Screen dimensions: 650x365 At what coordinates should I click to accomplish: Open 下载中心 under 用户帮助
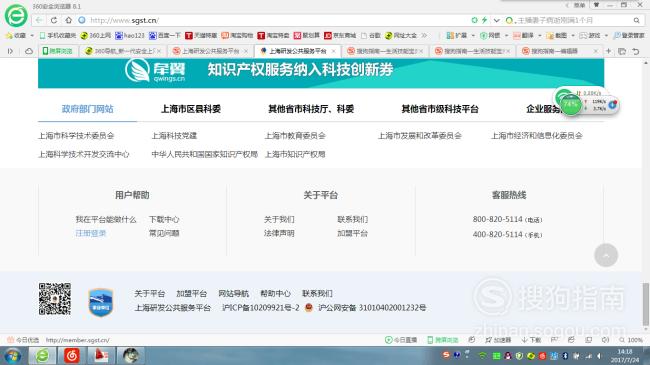click(164, 219)
